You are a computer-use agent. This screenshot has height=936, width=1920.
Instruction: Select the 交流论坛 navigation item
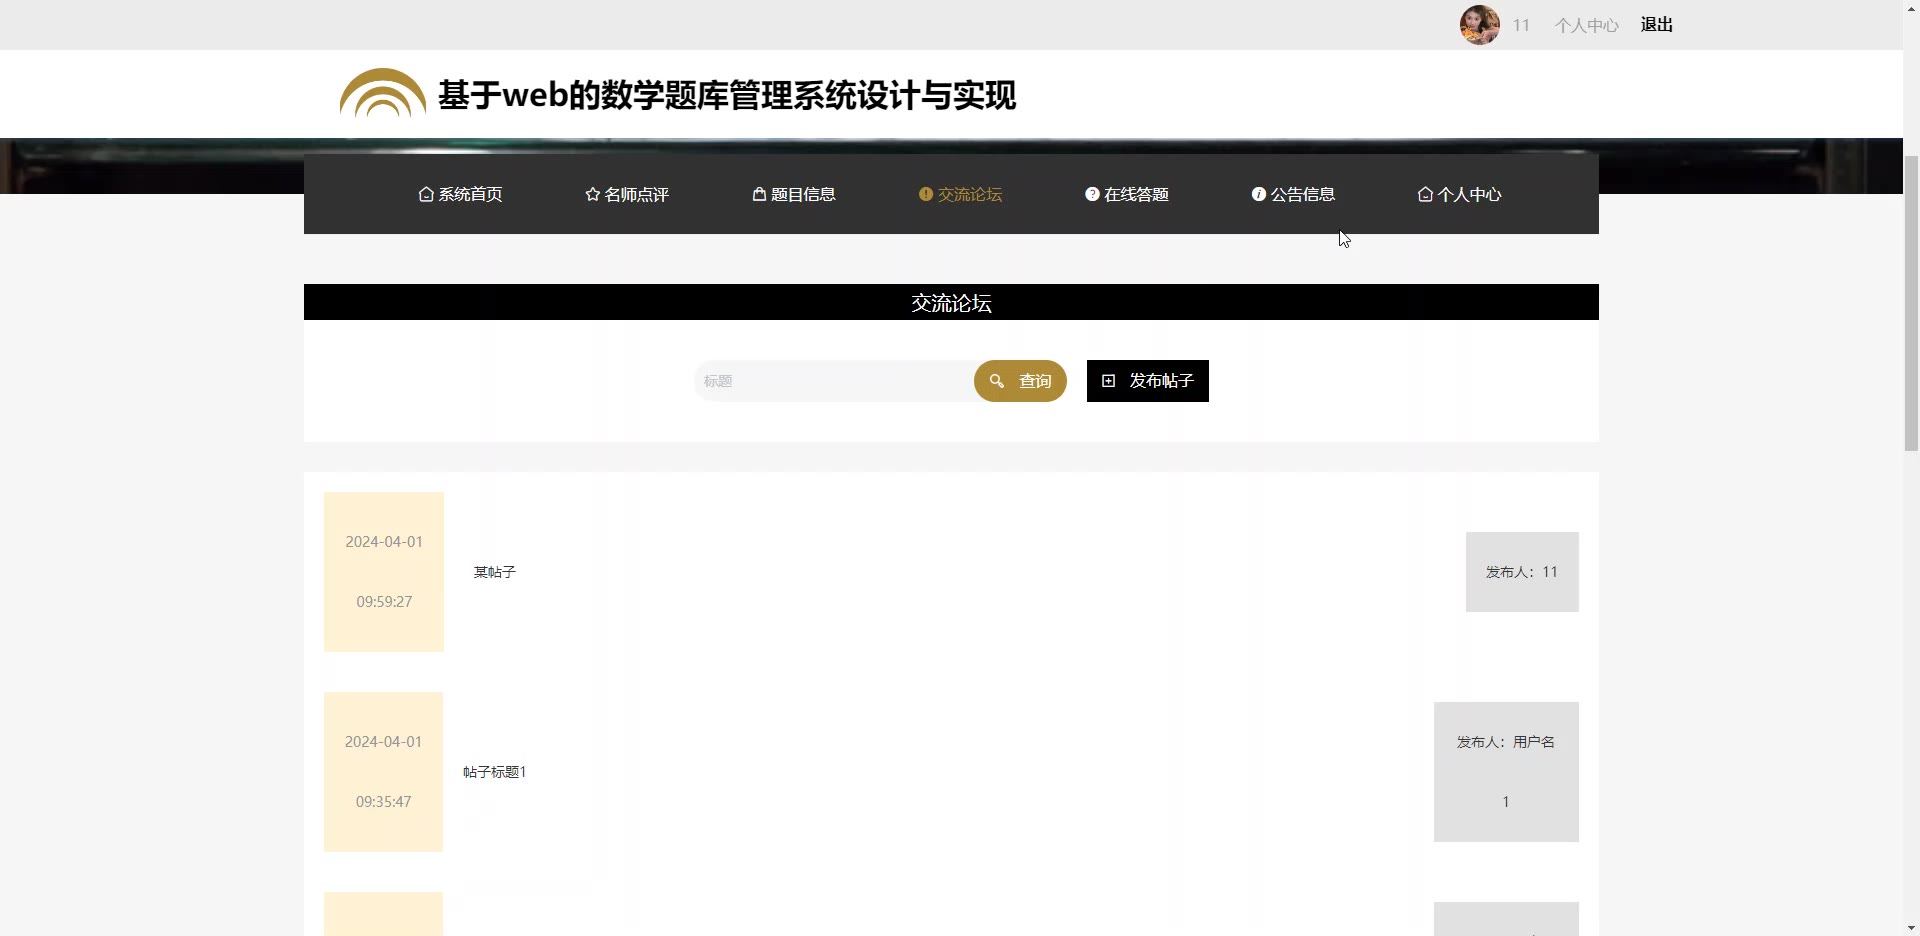pyautogui.click(x=960, y=194)
